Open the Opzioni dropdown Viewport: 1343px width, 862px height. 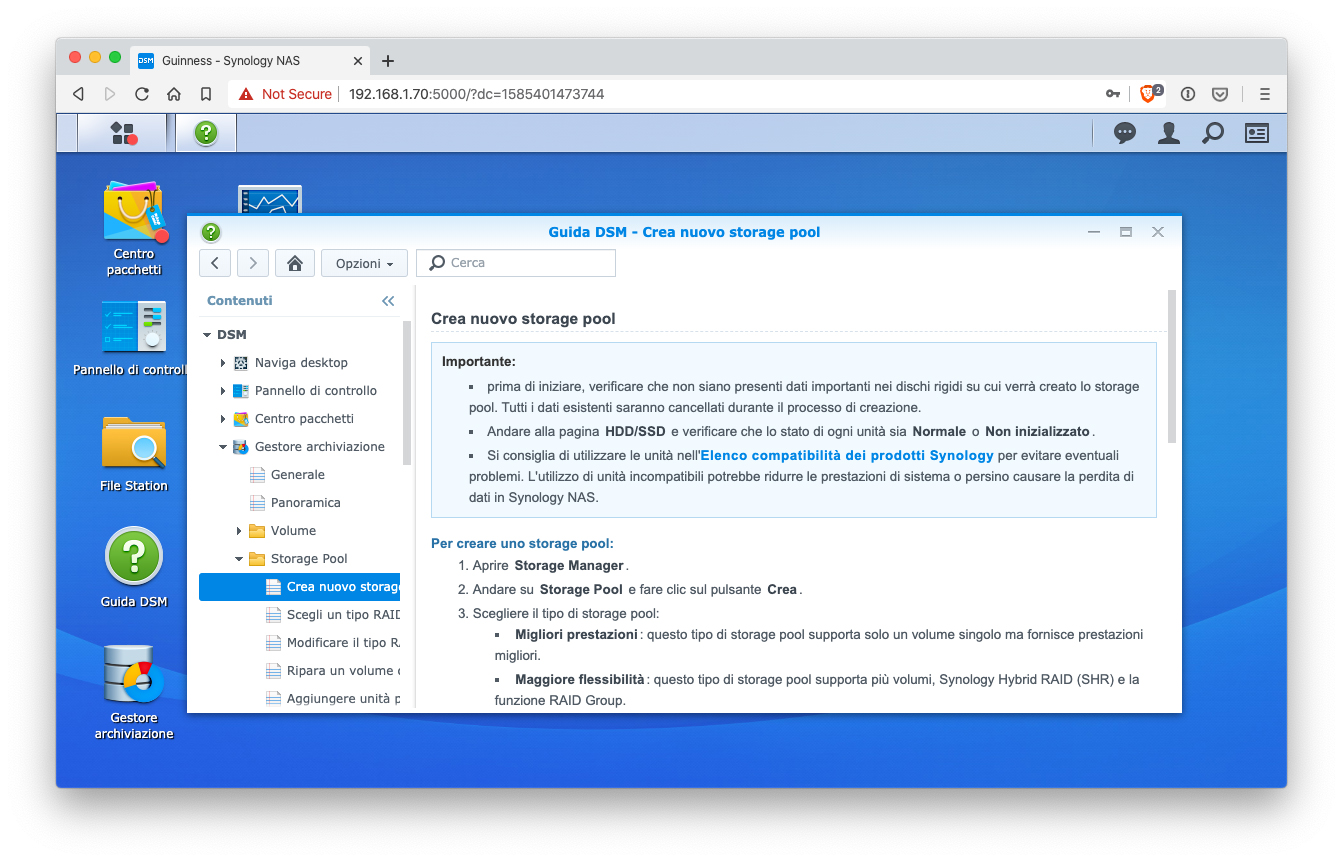[x=364, y=263]
